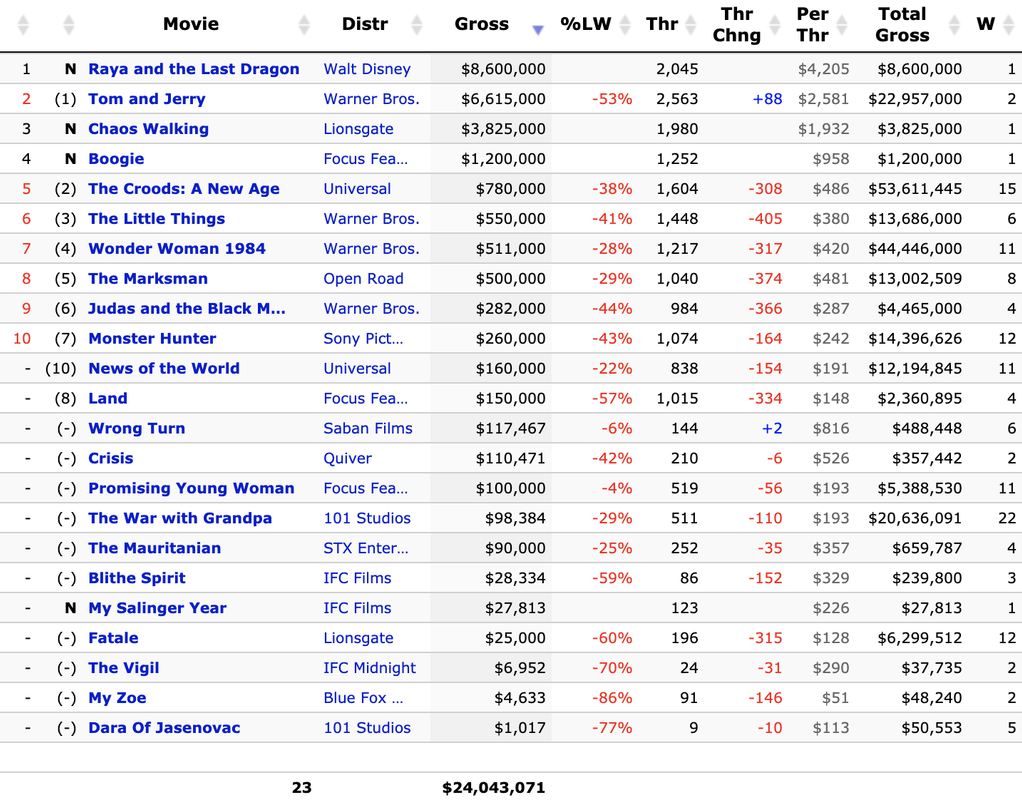Open the Quiver distributor link
This screenshot has height=800, width=1022.
(x=347, y=459)
